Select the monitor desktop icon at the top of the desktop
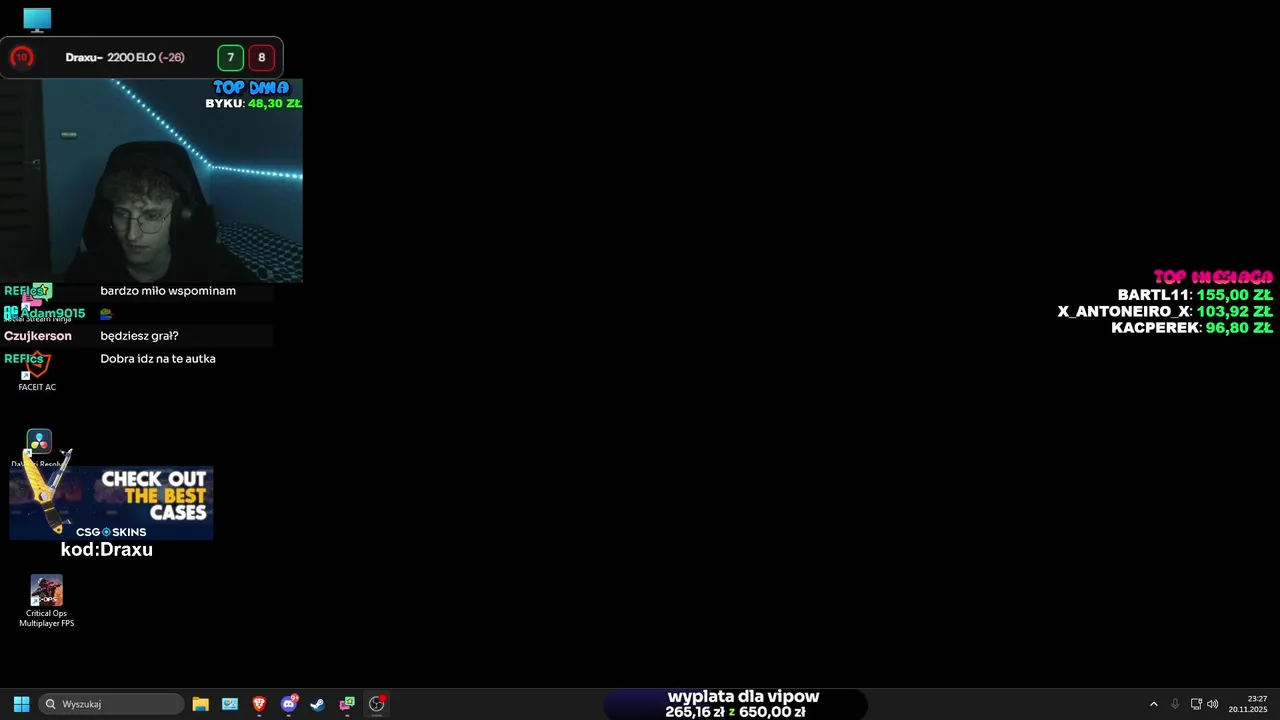Image resolution: width=1280 pixels, height=720 pixels. (x=37, y=19)
